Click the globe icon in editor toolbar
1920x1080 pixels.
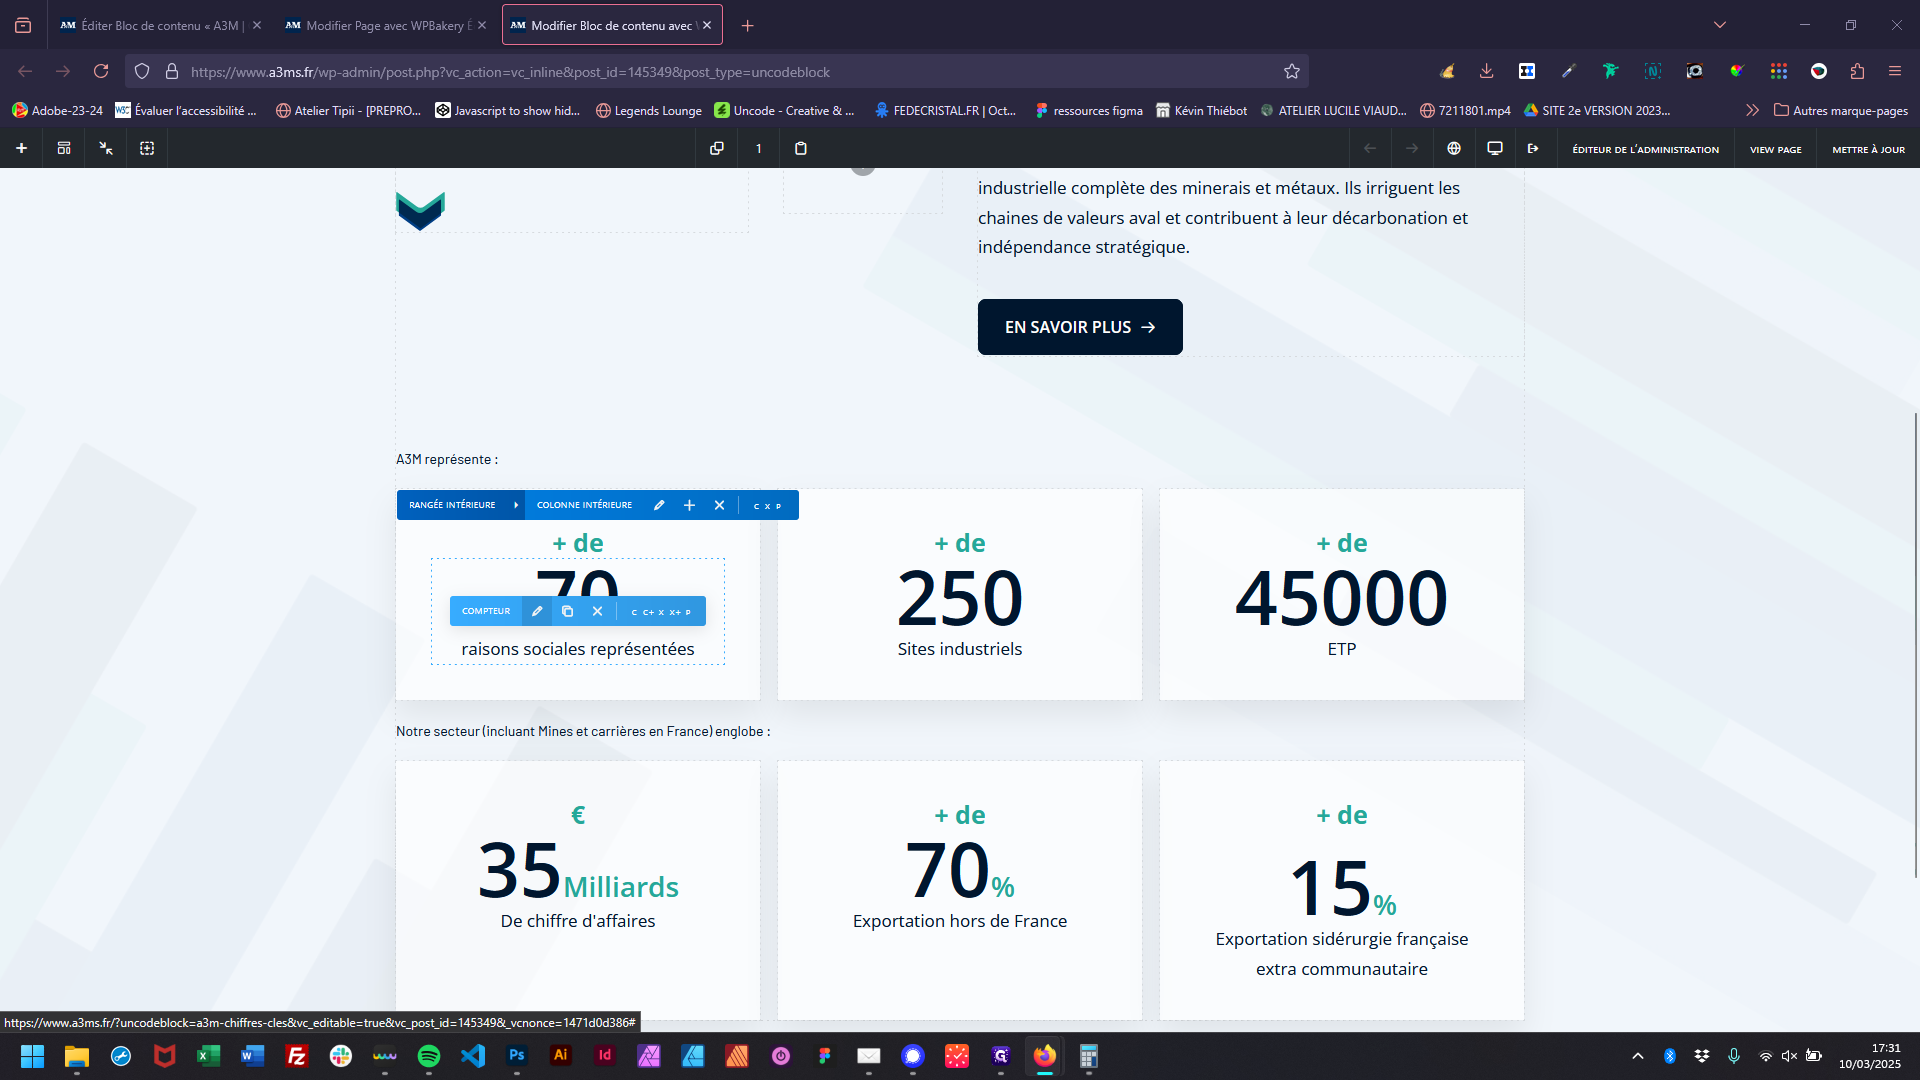[x=1454, y=148]
